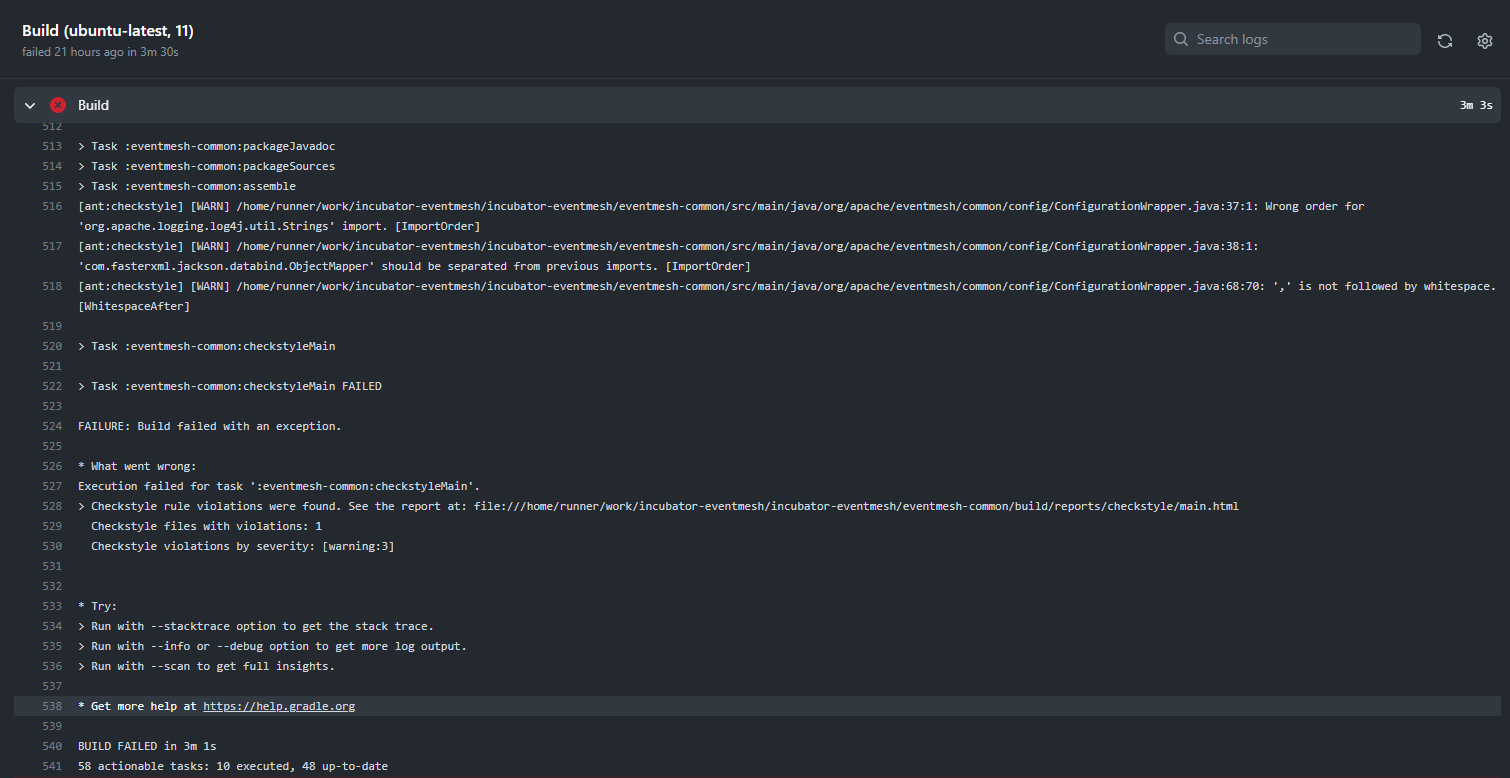
Task: Click 'Build (ubuntu-latest, 11)' title
Action: [108, 31]
